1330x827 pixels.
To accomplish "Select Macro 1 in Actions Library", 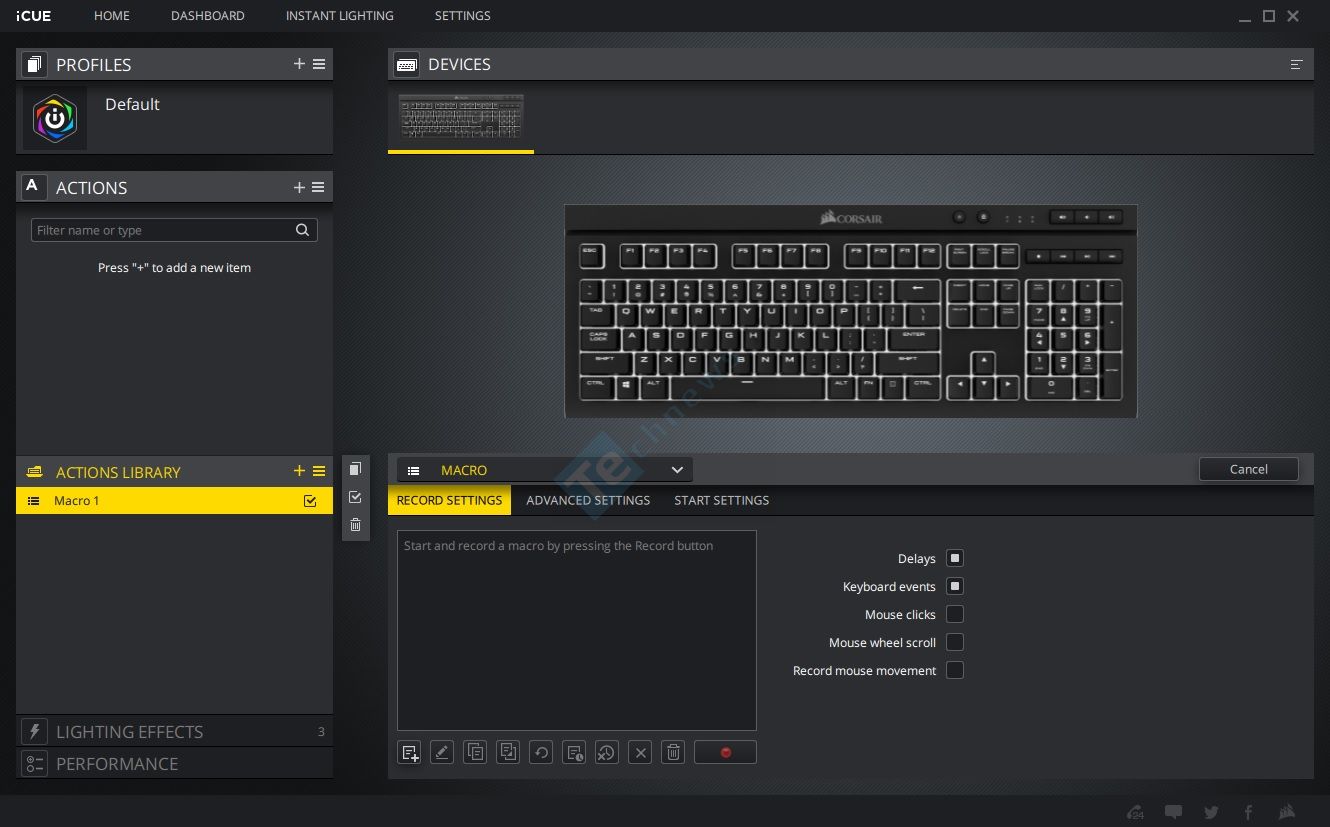I will tap(174, 501).
